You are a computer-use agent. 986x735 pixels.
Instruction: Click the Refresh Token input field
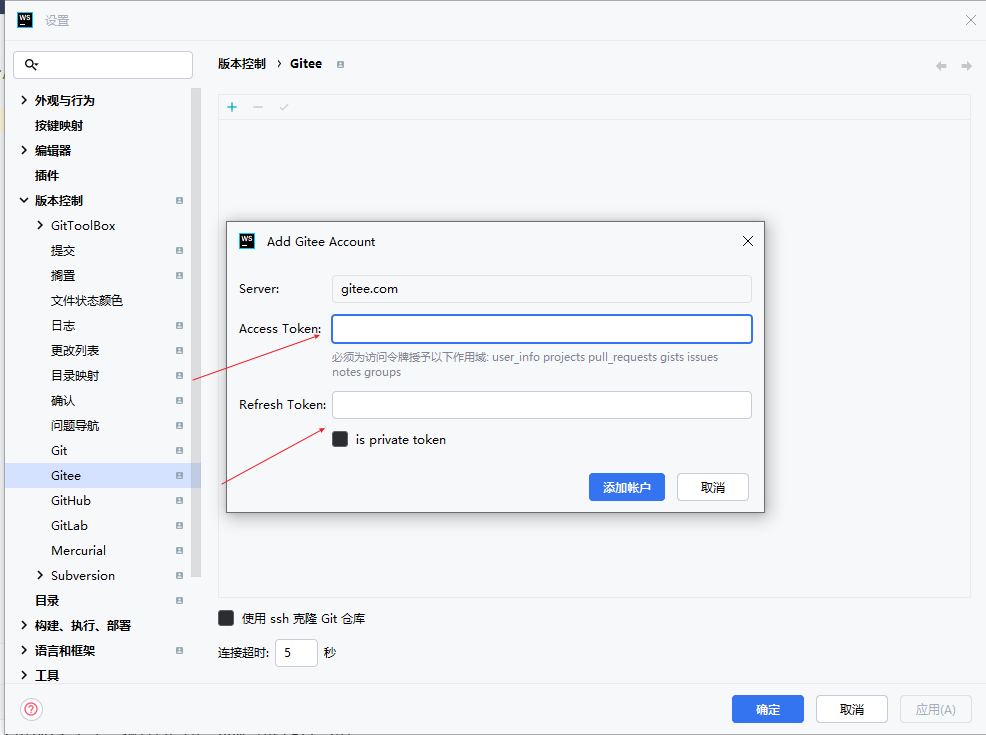(x=542, y=405)
